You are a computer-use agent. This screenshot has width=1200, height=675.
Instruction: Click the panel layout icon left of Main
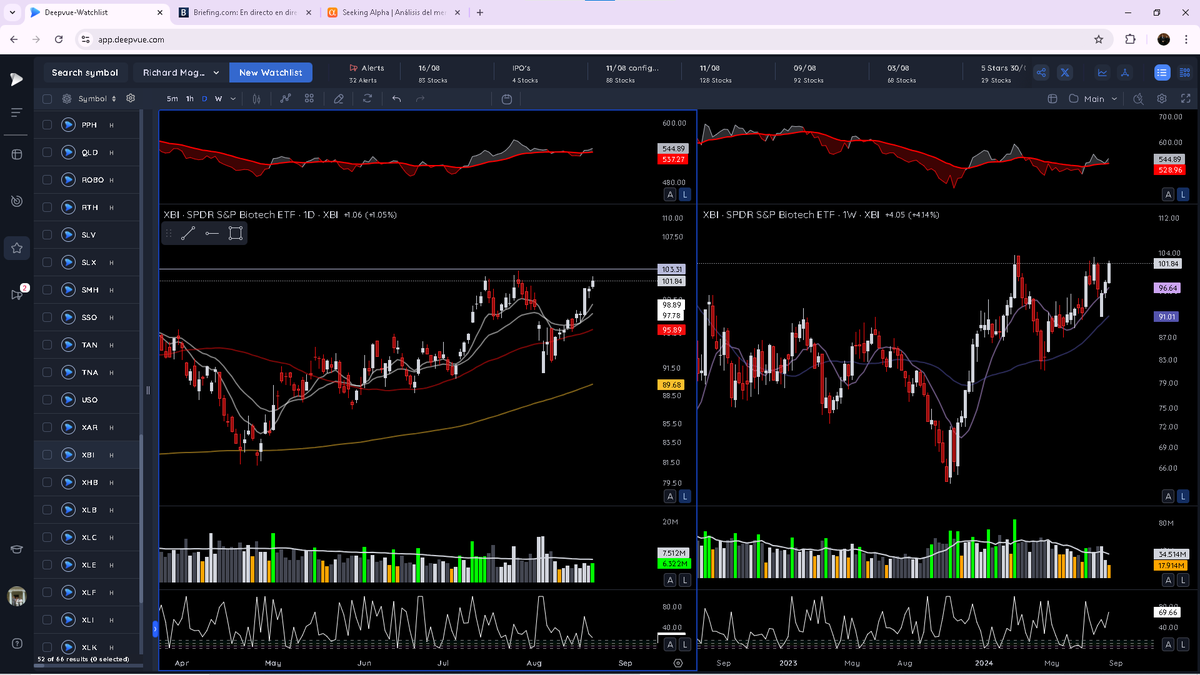point(1052,99)
